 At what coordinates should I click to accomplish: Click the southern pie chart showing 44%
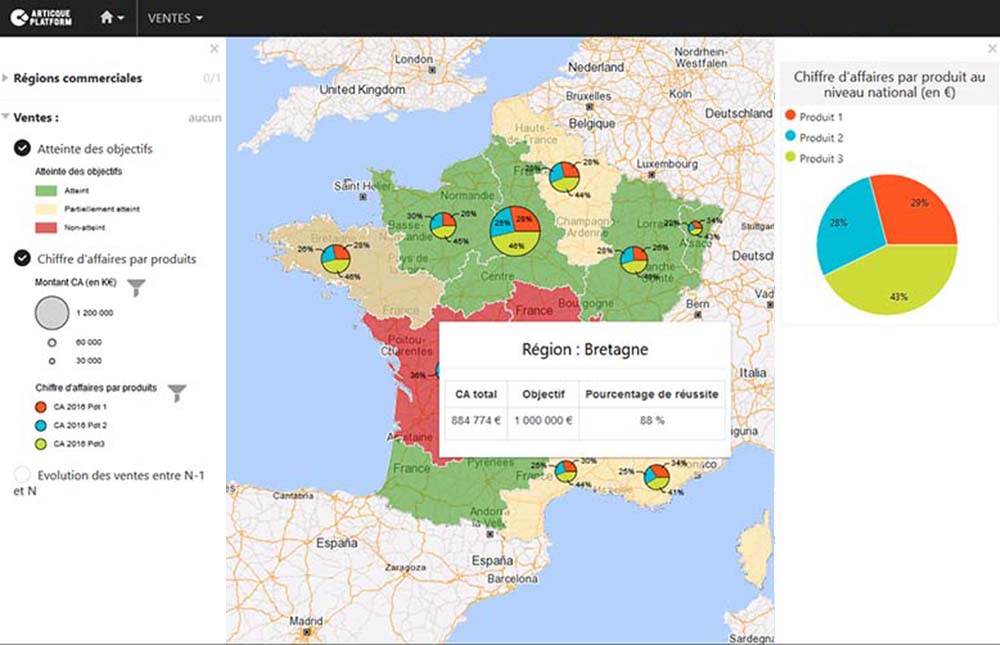[x=566, y=471]
